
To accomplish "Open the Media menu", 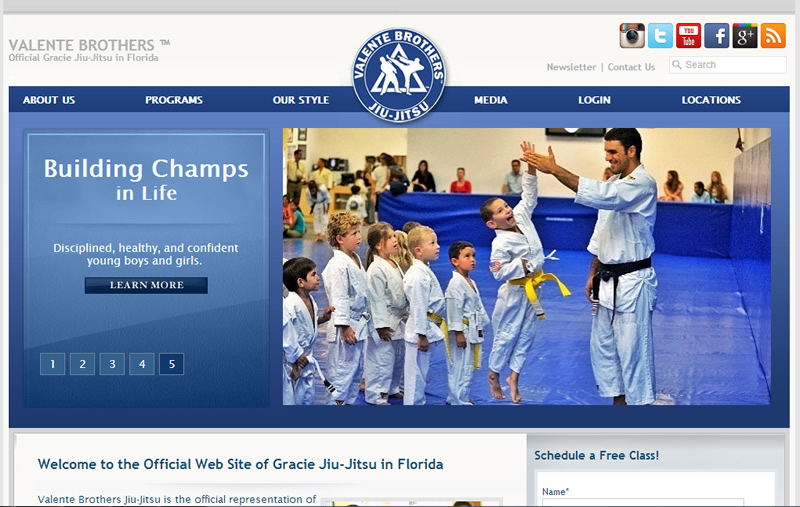I will coord(491,100).
